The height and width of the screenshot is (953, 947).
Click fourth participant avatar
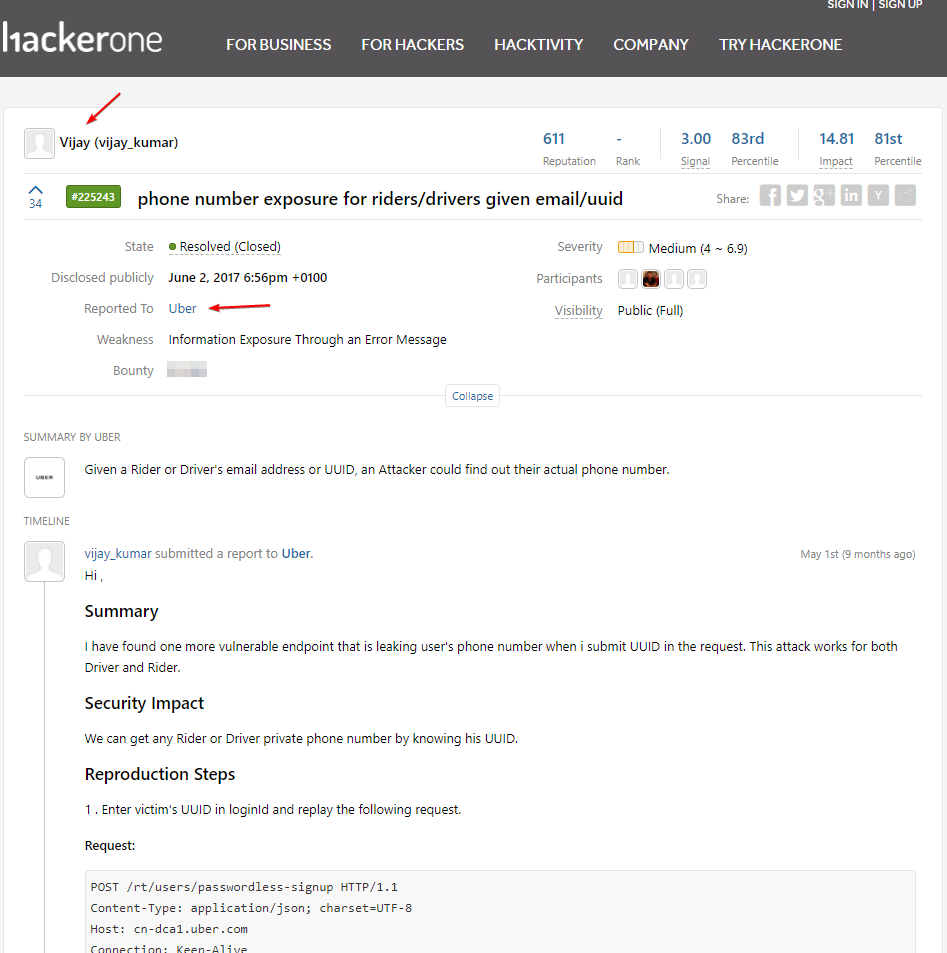pyautogui.click(x=697, y=279)
